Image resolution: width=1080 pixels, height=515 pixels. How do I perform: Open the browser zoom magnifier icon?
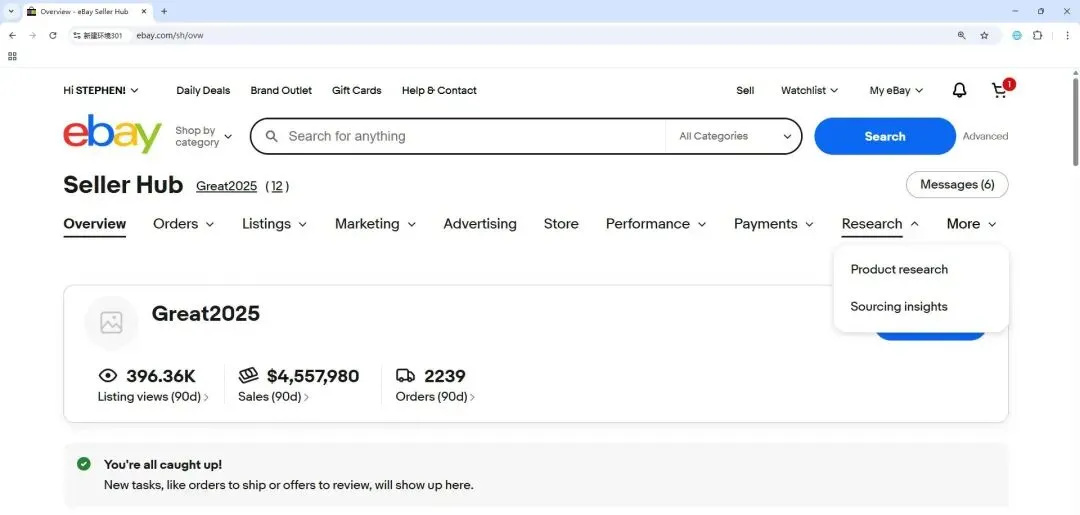(961, 35)
